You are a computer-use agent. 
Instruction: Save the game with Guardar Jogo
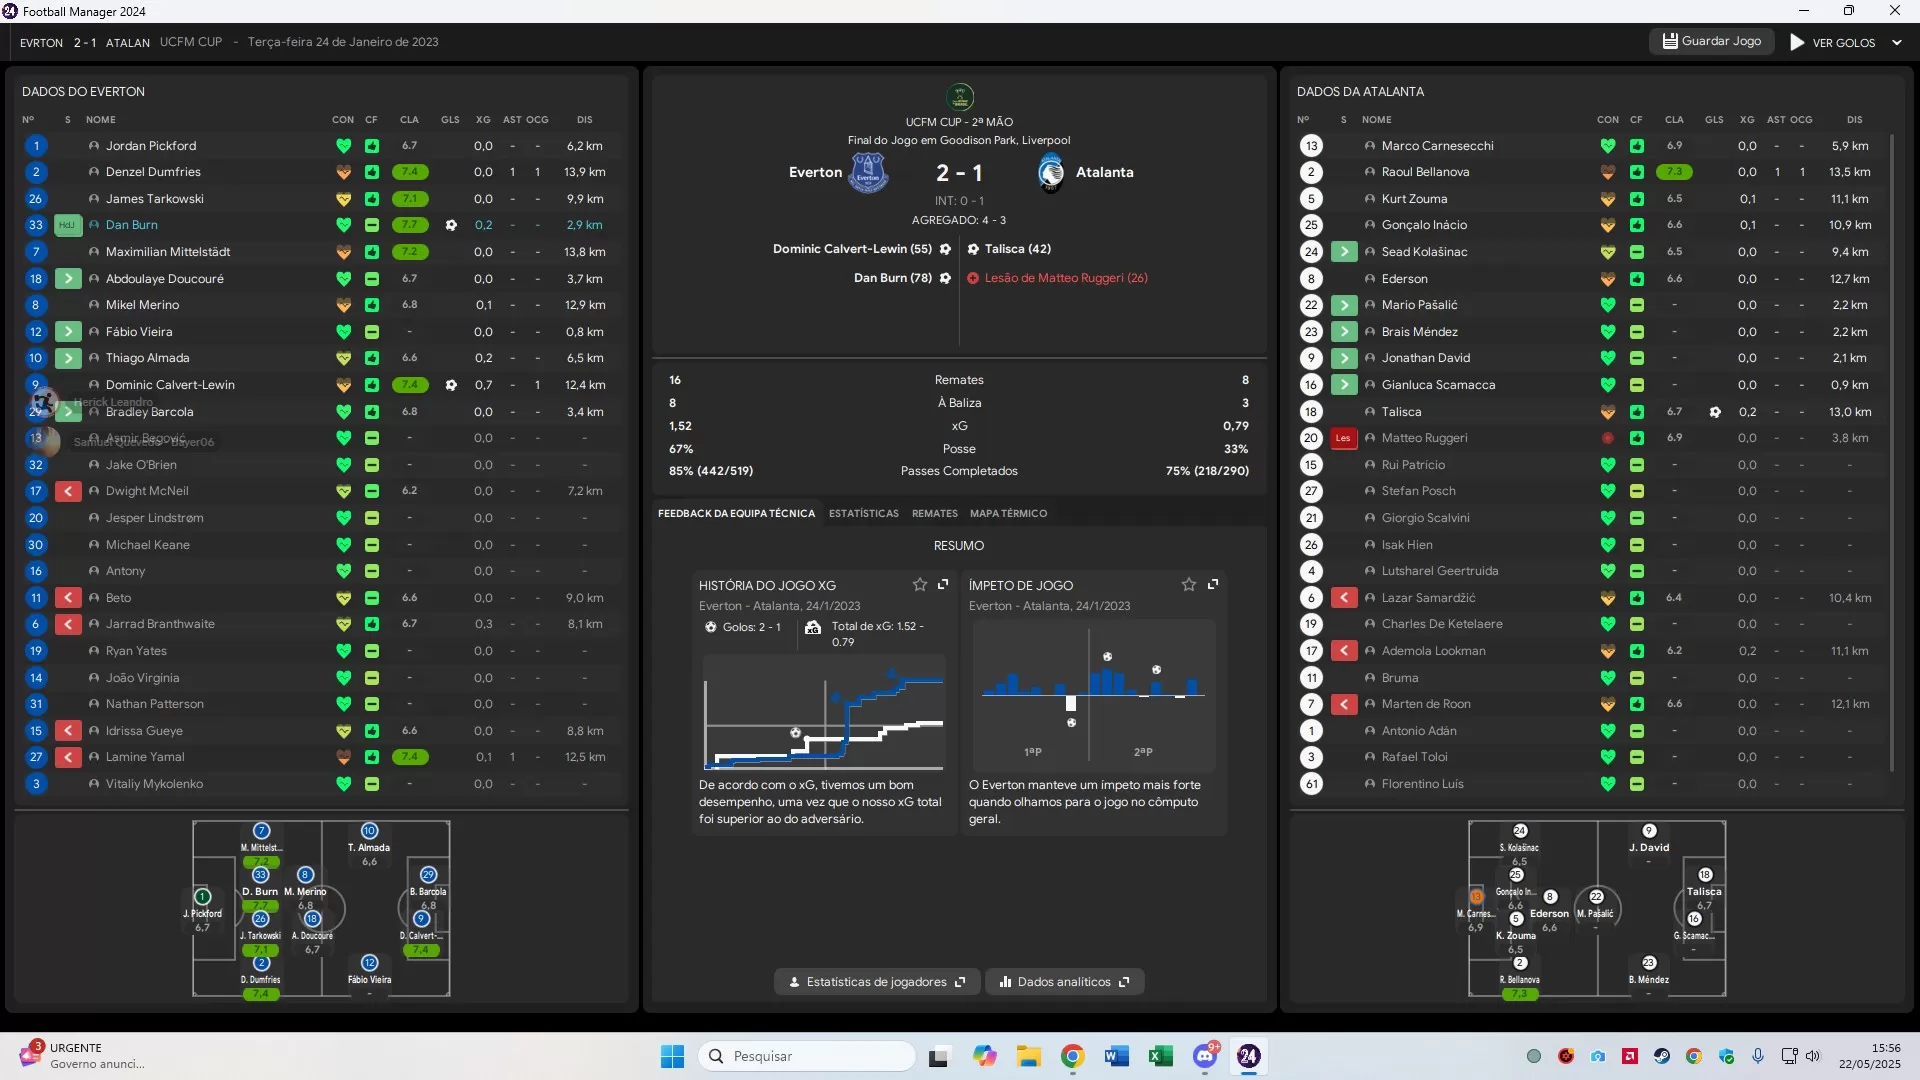(x=1711, y=41)
